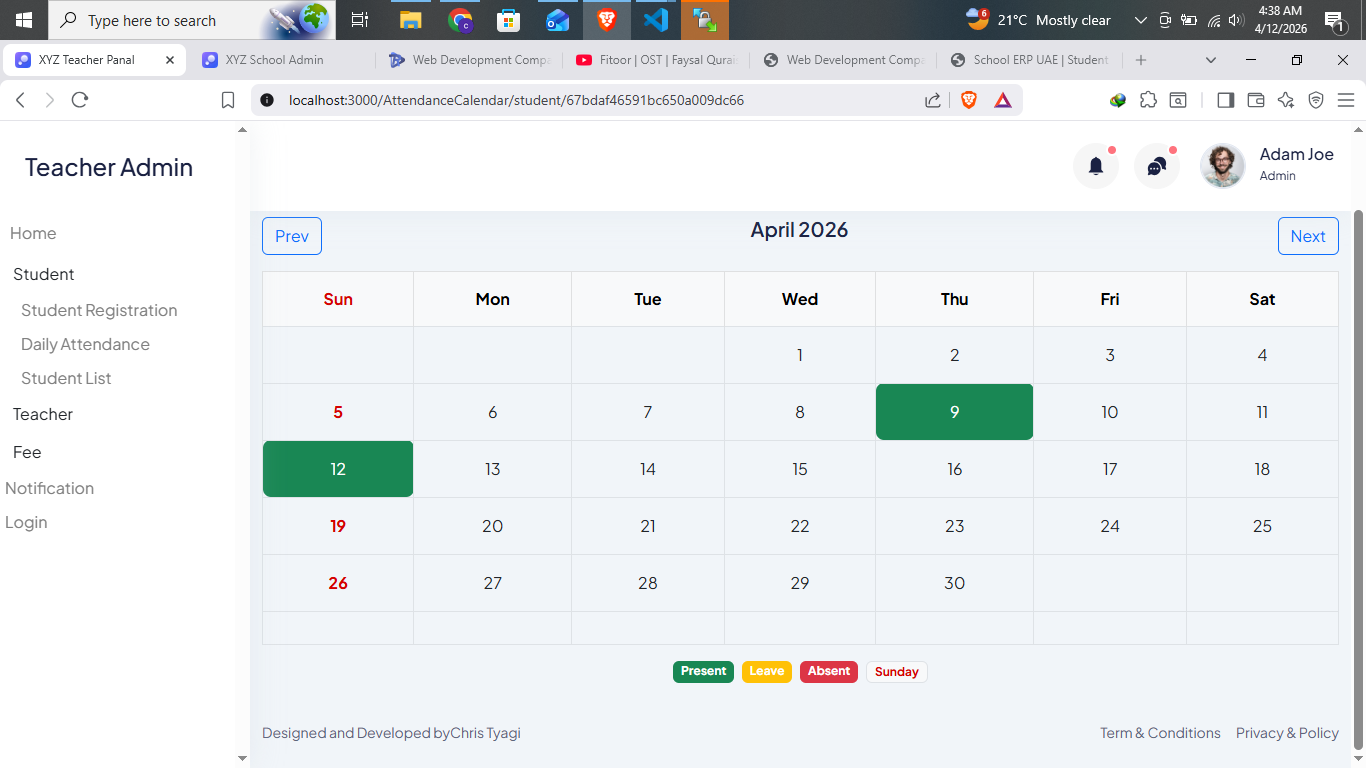Expand the Student menu in the sidebar

[x=44, y=274]
